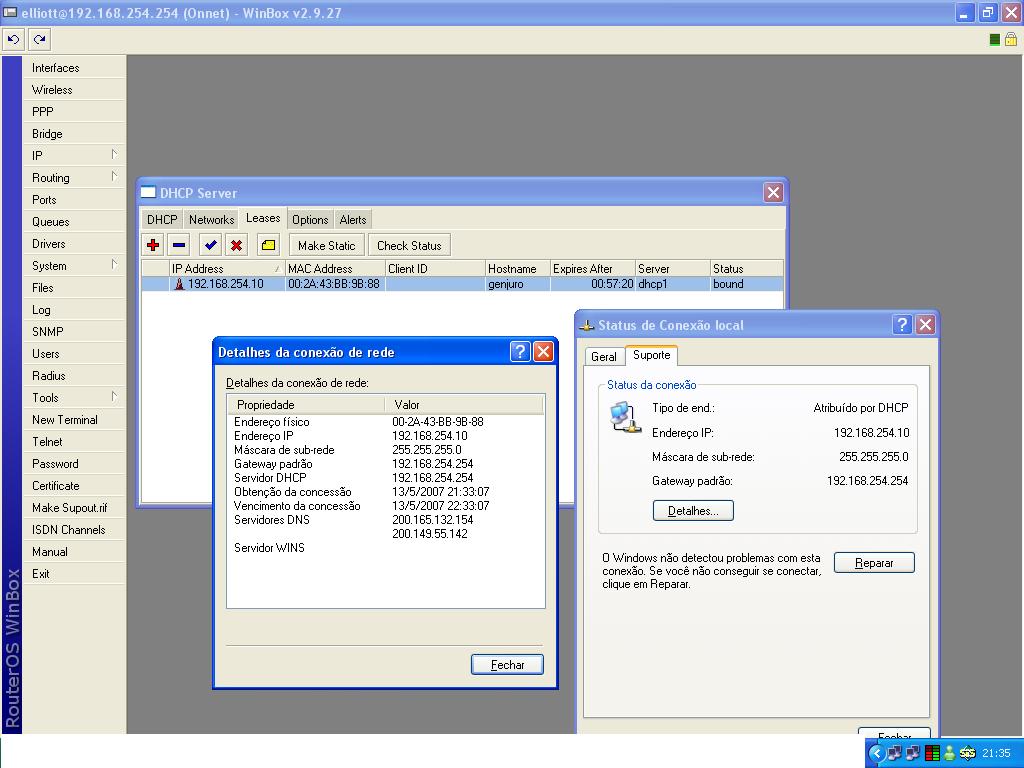Select the genjuro hostname cell
Image resolution: width=1024 pixels, height=768 pixels.
click(x=518, y=284)
